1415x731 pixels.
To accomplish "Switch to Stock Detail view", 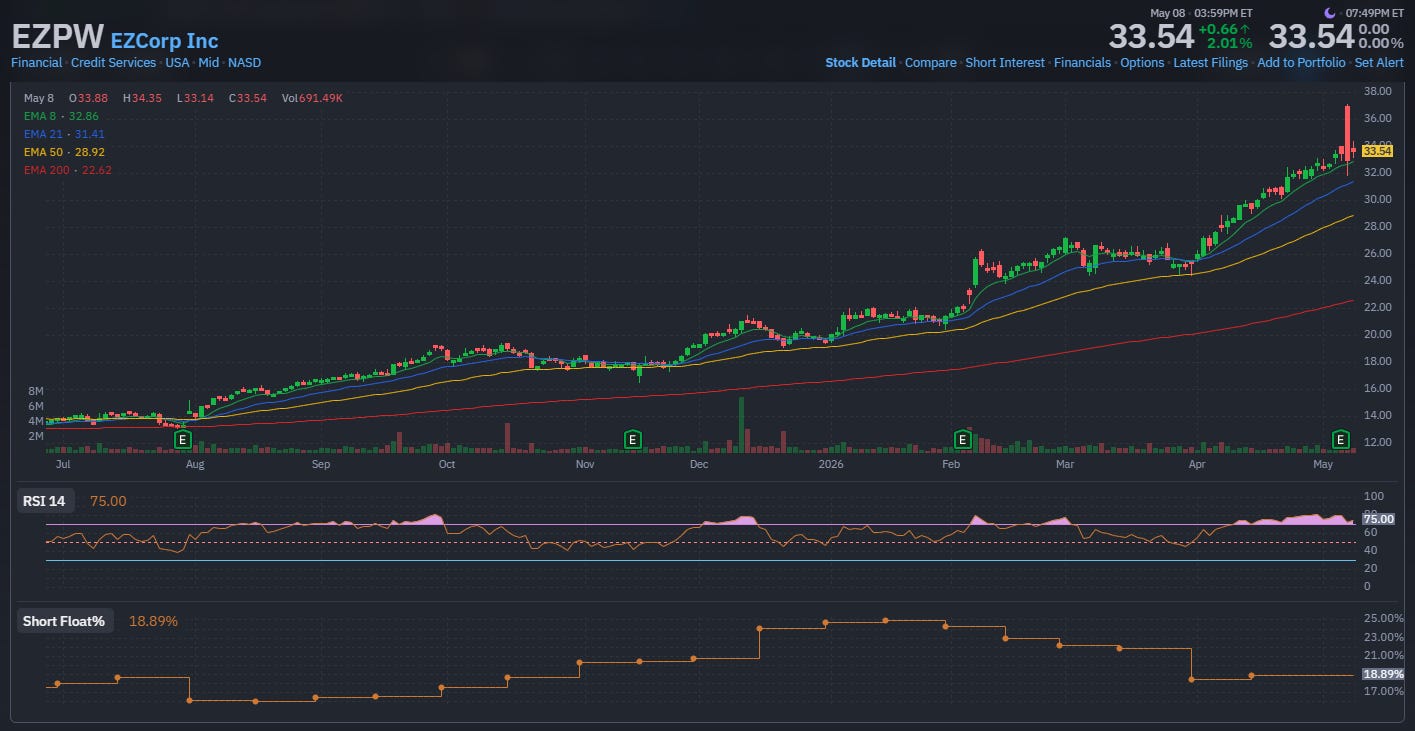I will tap(860, 63).
